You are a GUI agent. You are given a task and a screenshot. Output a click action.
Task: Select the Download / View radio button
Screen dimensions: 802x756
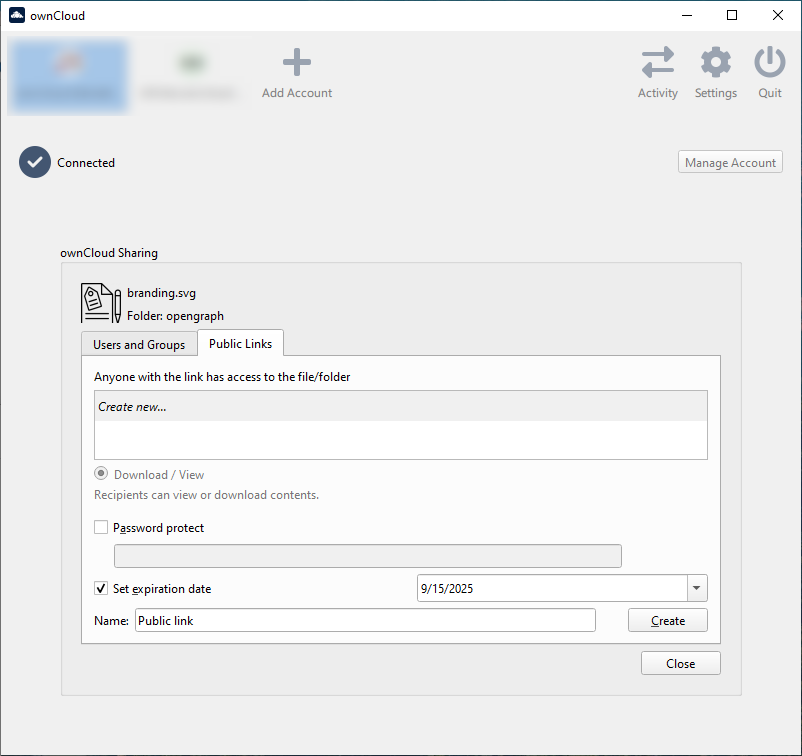point(101,475)
